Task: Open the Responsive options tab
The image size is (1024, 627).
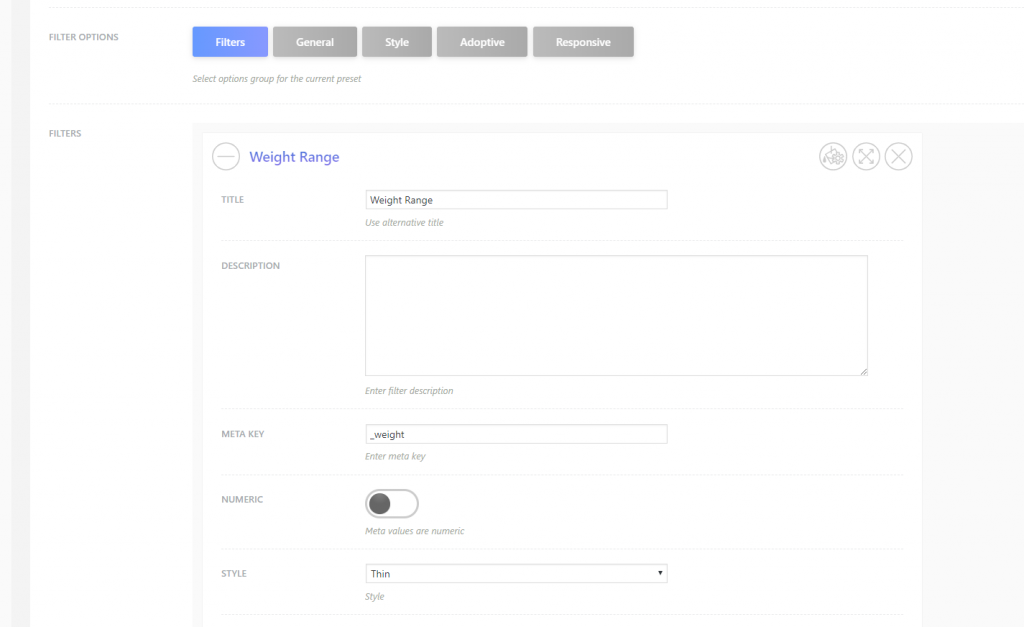Action: [583, 42]
